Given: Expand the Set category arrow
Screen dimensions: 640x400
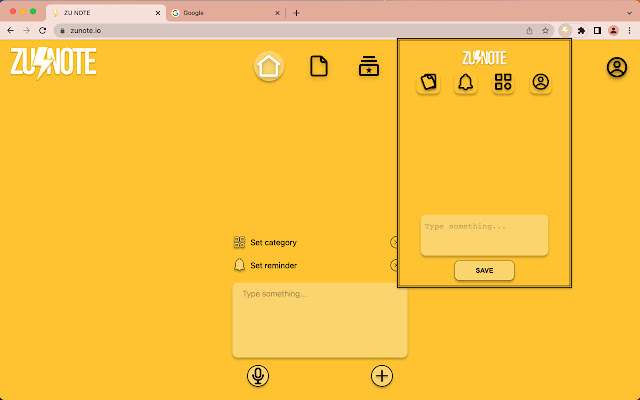Looking at the screenshot, I should 393,242.
